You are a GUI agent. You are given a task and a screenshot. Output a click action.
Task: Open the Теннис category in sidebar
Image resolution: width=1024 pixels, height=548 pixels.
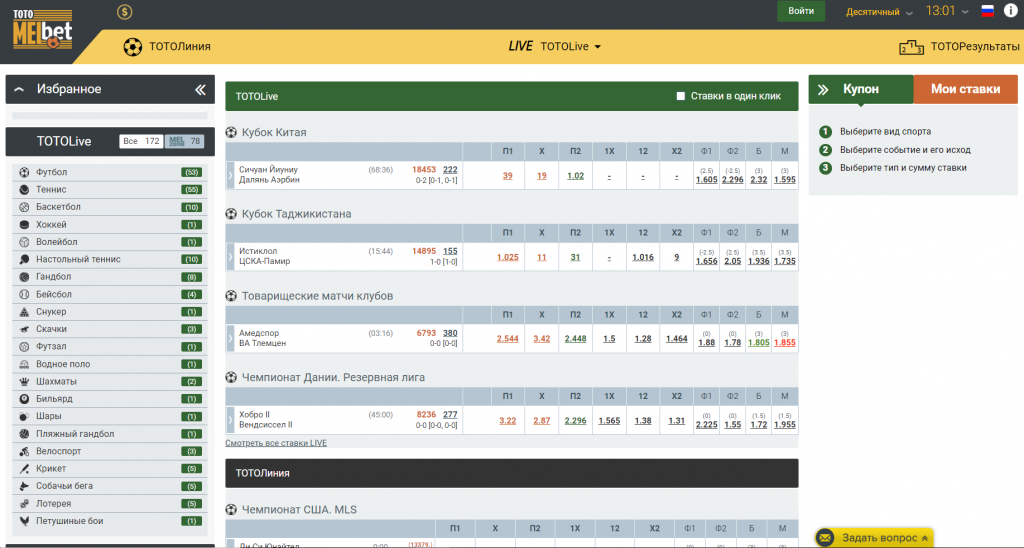click(x=51, y=190)
